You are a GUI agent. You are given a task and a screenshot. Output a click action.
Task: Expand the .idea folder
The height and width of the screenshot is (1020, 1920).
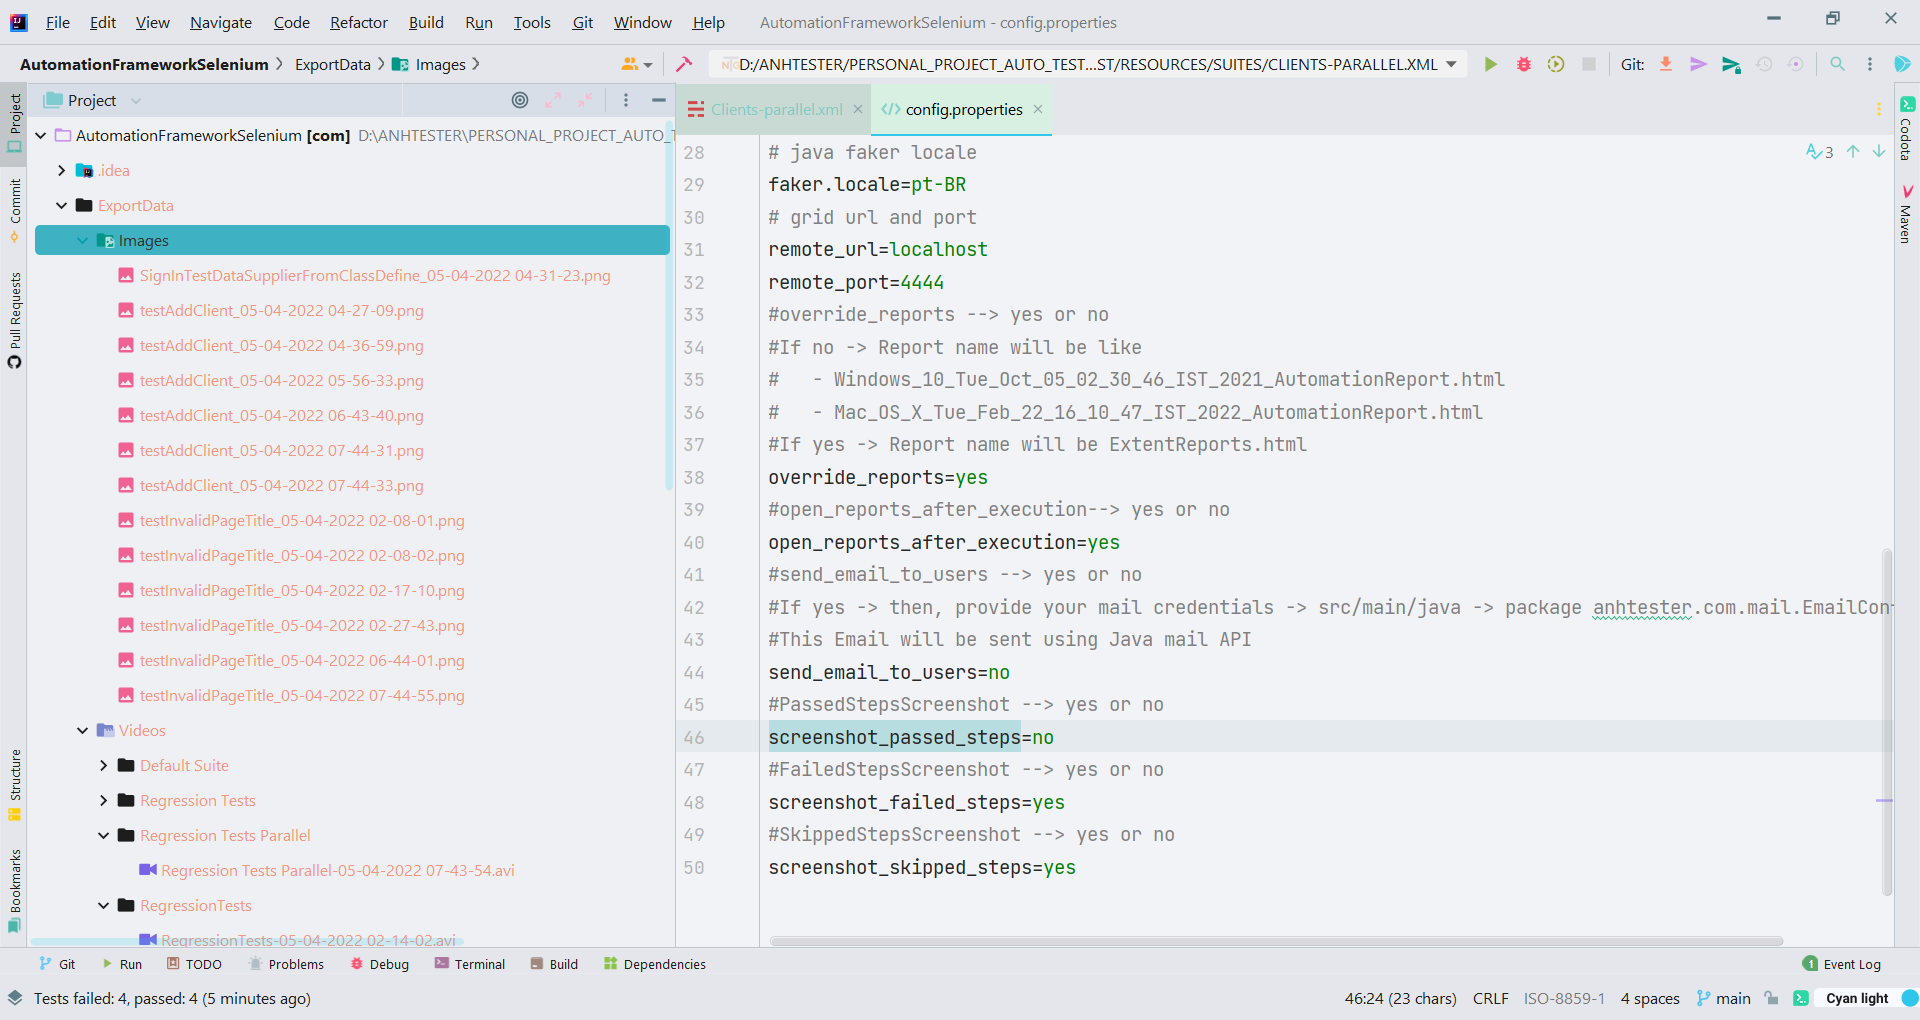point(62,170)
